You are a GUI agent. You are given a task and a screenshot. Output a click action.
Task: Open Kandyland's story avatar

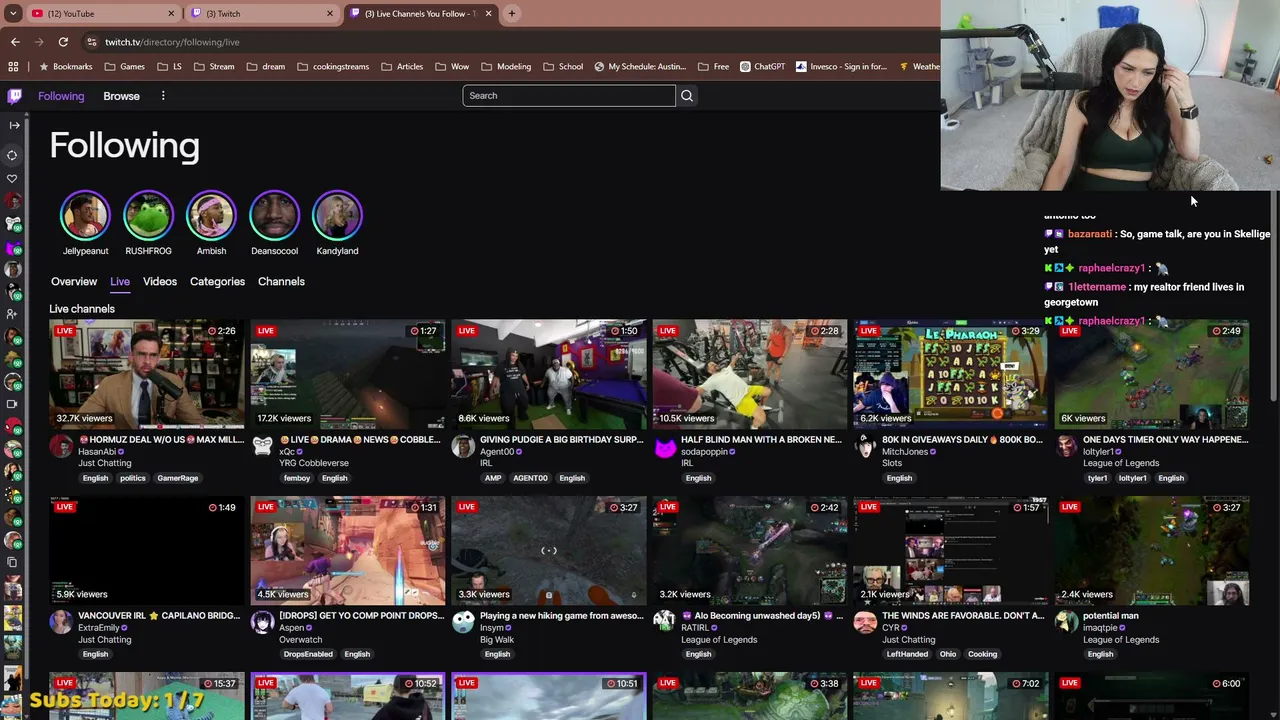[x=337, y=215]
